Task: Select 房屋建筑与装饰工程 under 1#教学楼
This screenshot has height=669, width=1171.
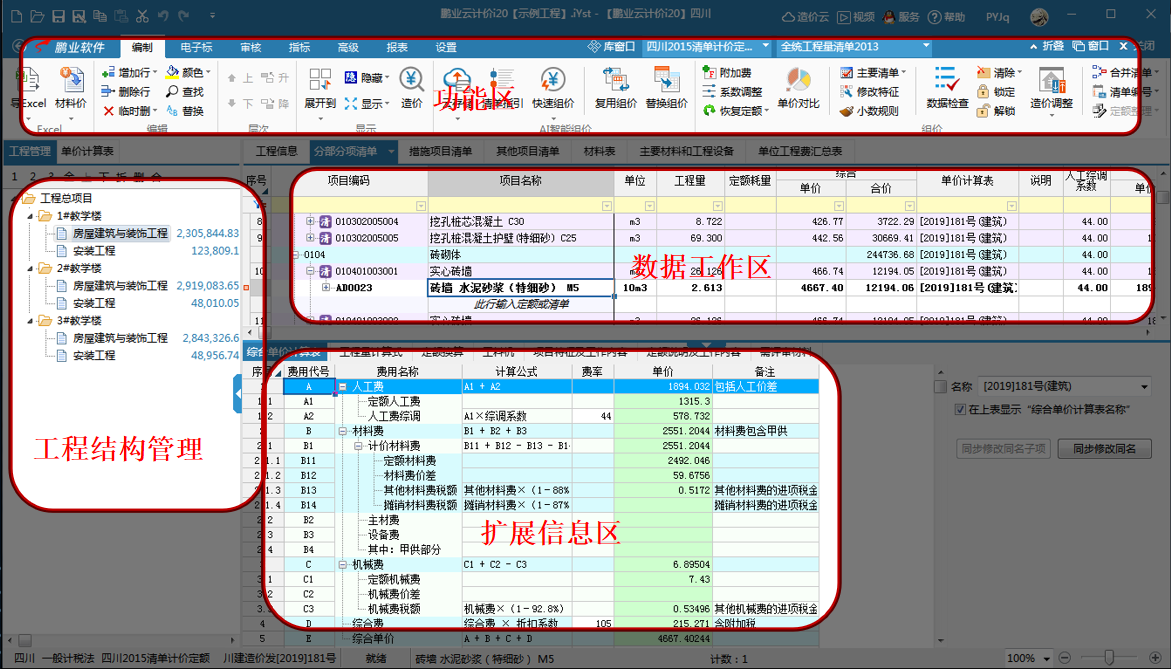Action: tap(119, 233)
